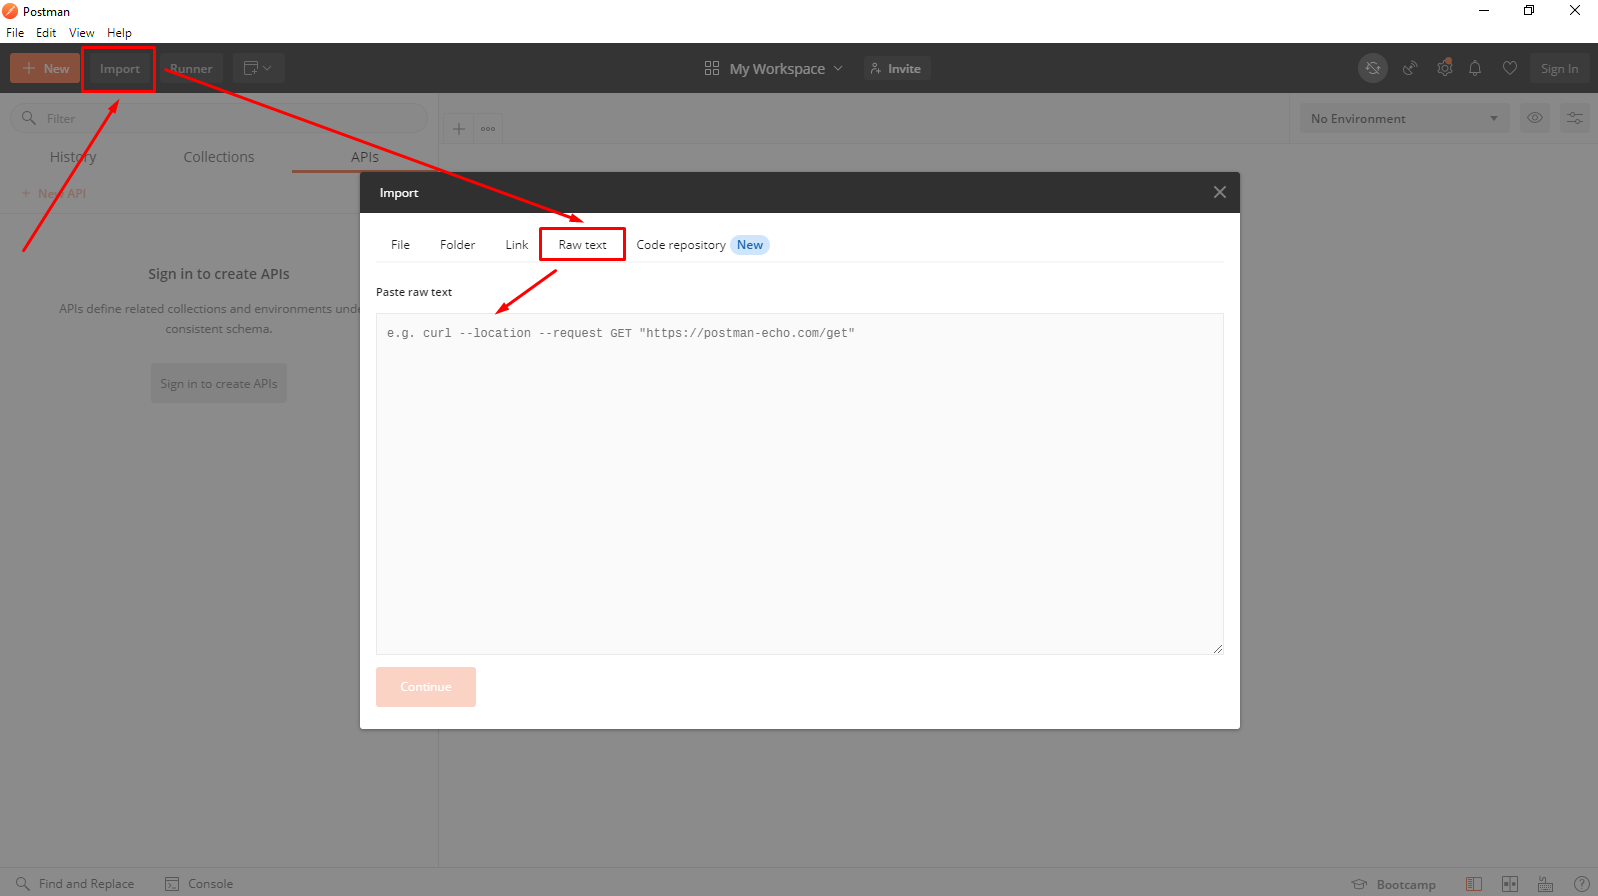This screenshot has width=1598, height=896.
Task: Open the new window dropdown icon
Action: point(259,68)
